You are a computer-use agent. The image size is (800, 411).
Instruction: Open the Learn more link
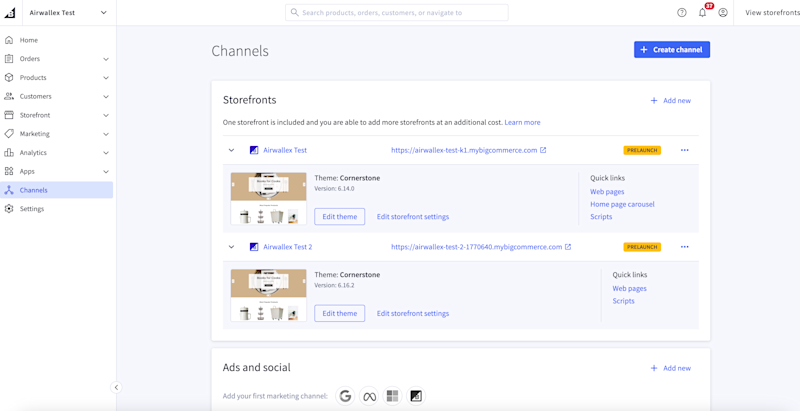pos(522,122)
